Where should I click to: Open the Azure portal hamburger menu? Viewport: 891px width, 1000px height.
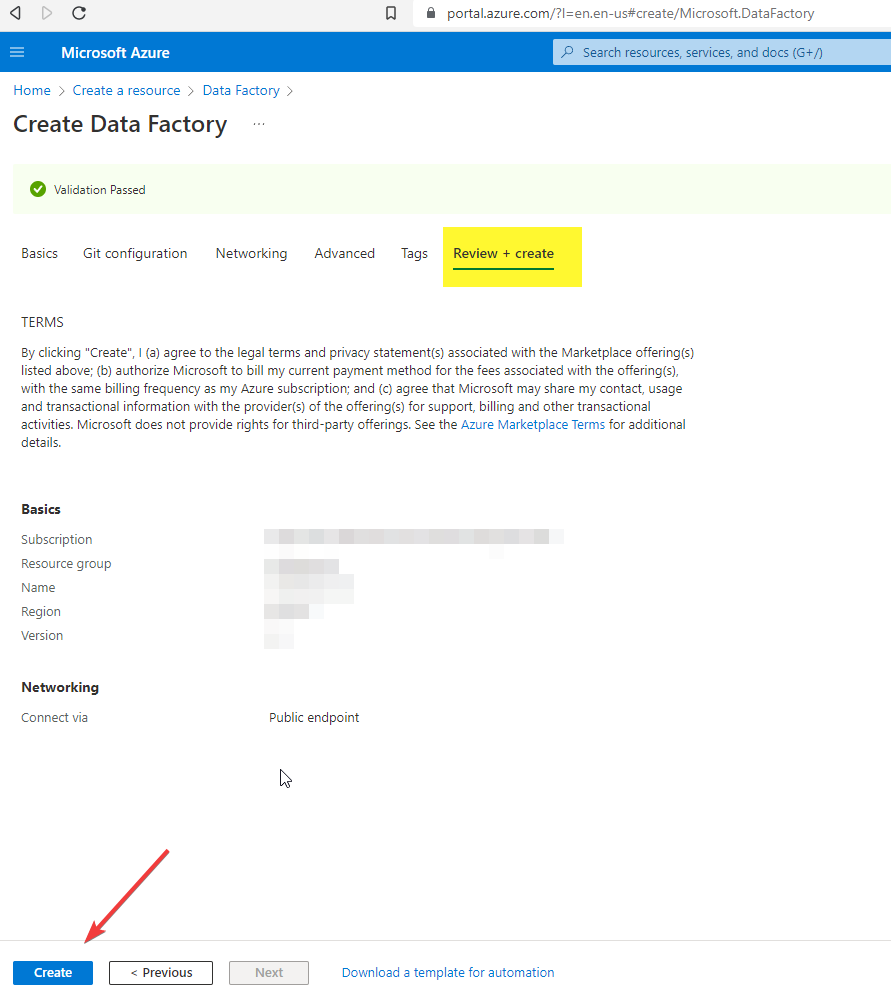pos(17,52)
